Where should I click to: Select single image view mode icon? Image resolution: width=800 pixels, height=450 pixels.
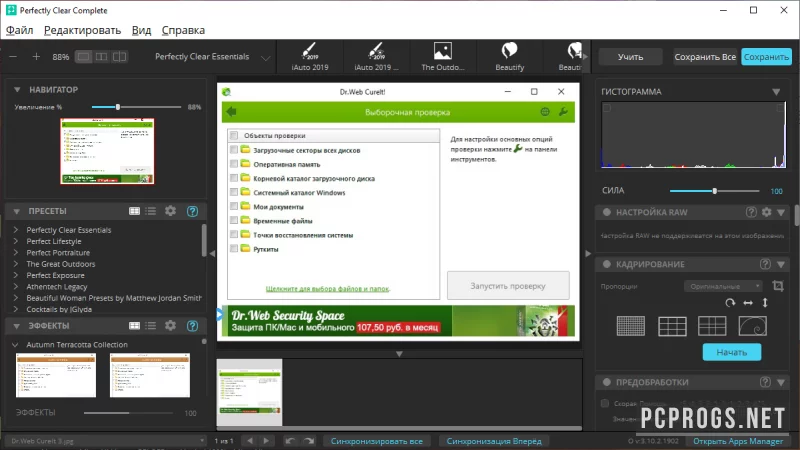[83, 57]
